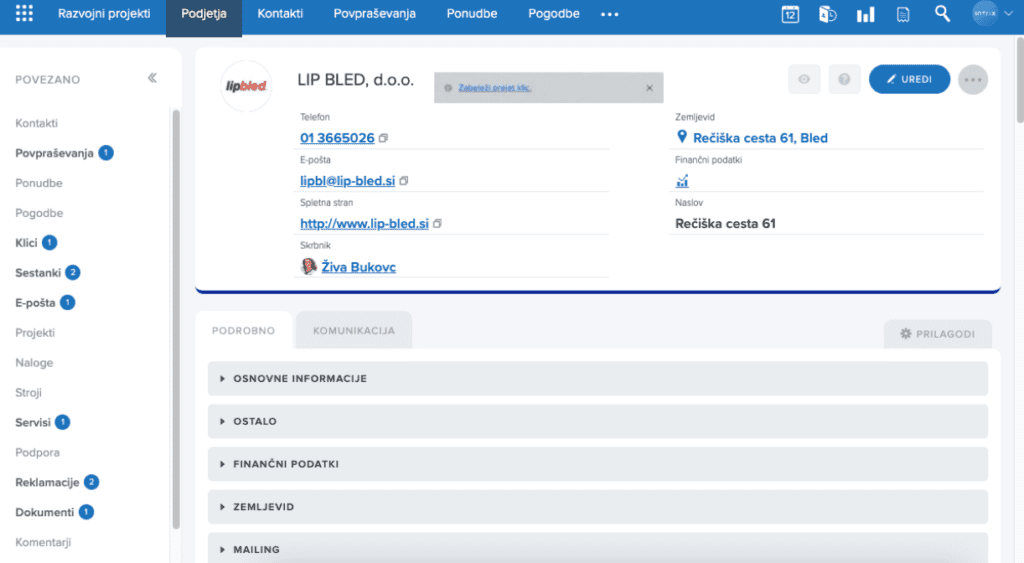This screenshot has width=1024, height=563.
Task: Open the help question mark button
Action: coord(844,79)
